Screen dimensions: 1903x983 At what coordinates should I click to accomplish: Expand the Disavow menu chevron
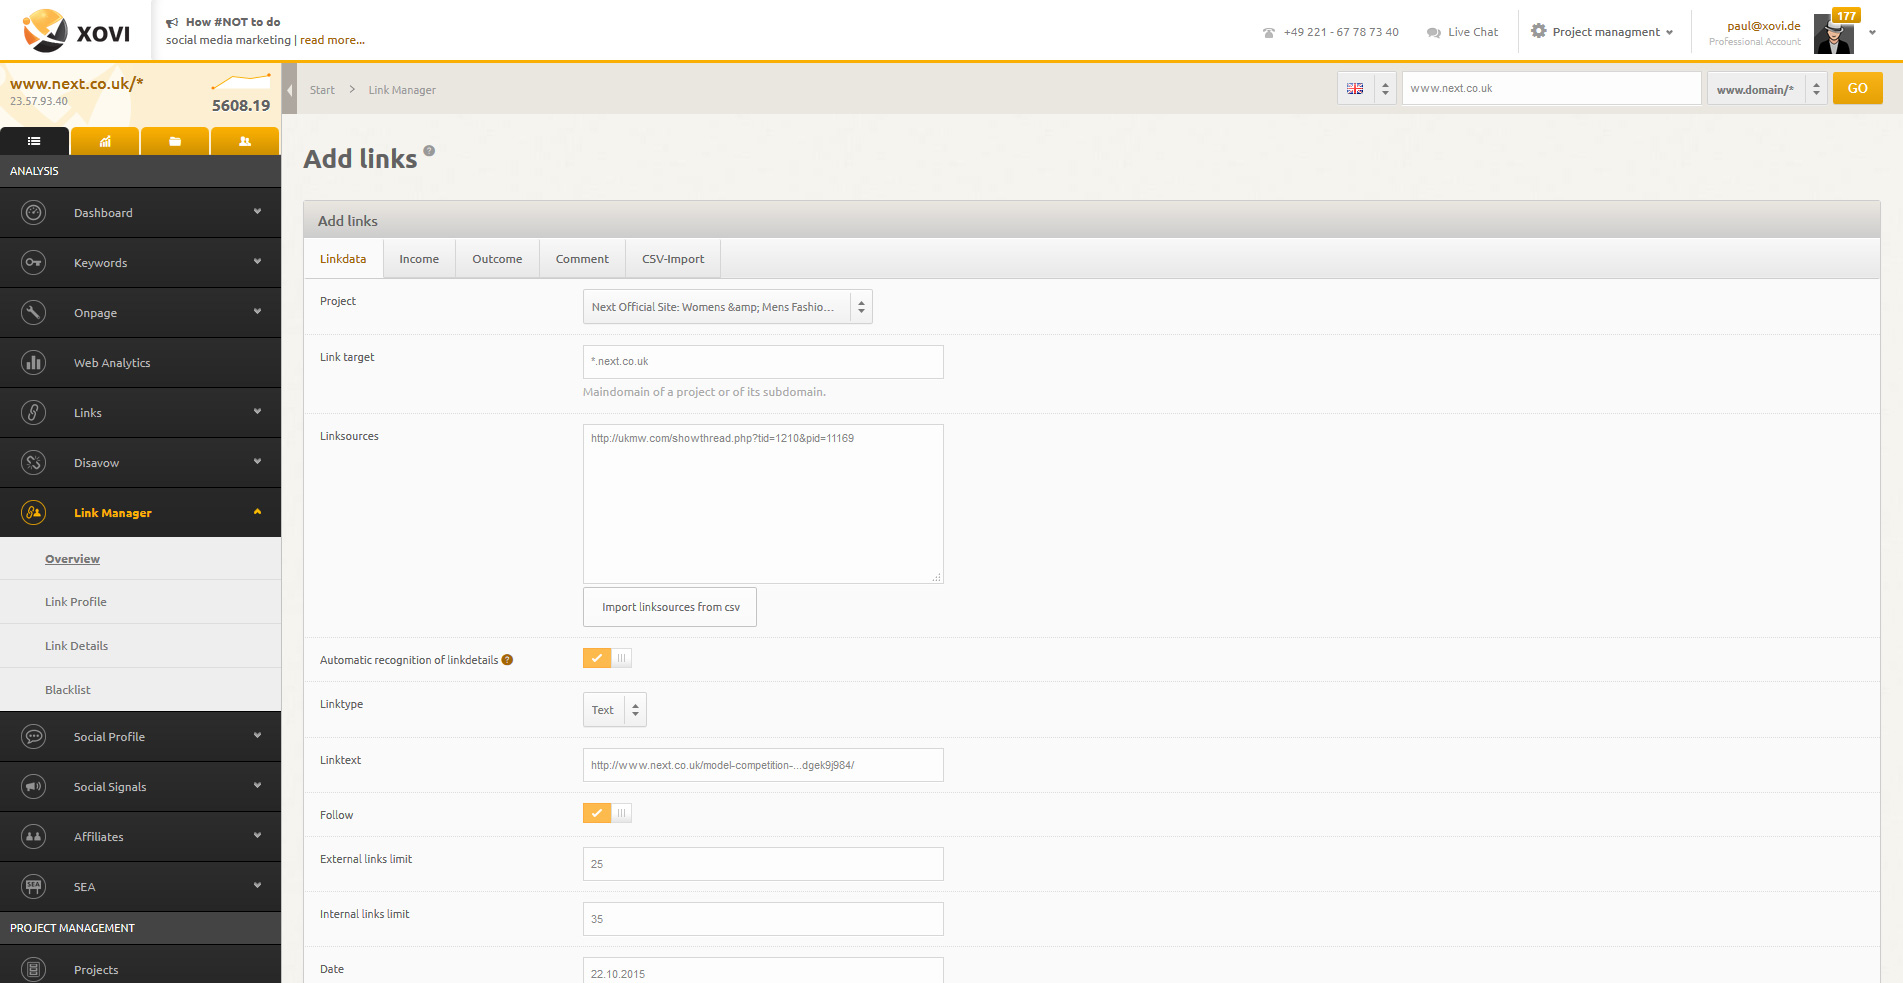tap(257, 462)
